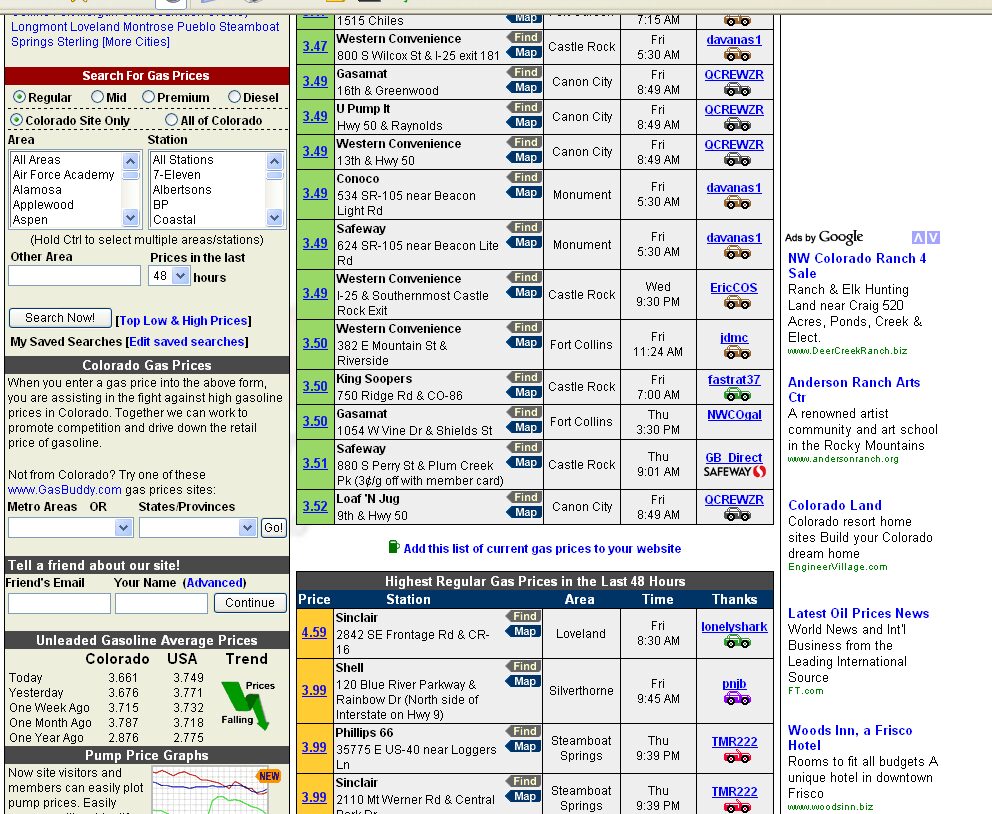Choose All of Colorado radio option

172,120
